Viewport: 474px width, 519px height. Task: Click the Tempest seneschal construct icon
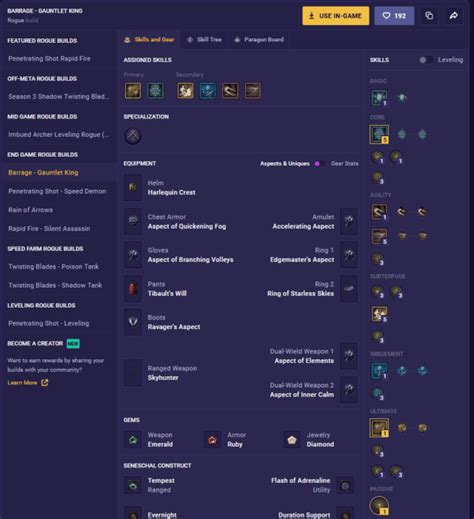[x=133, y=485]
